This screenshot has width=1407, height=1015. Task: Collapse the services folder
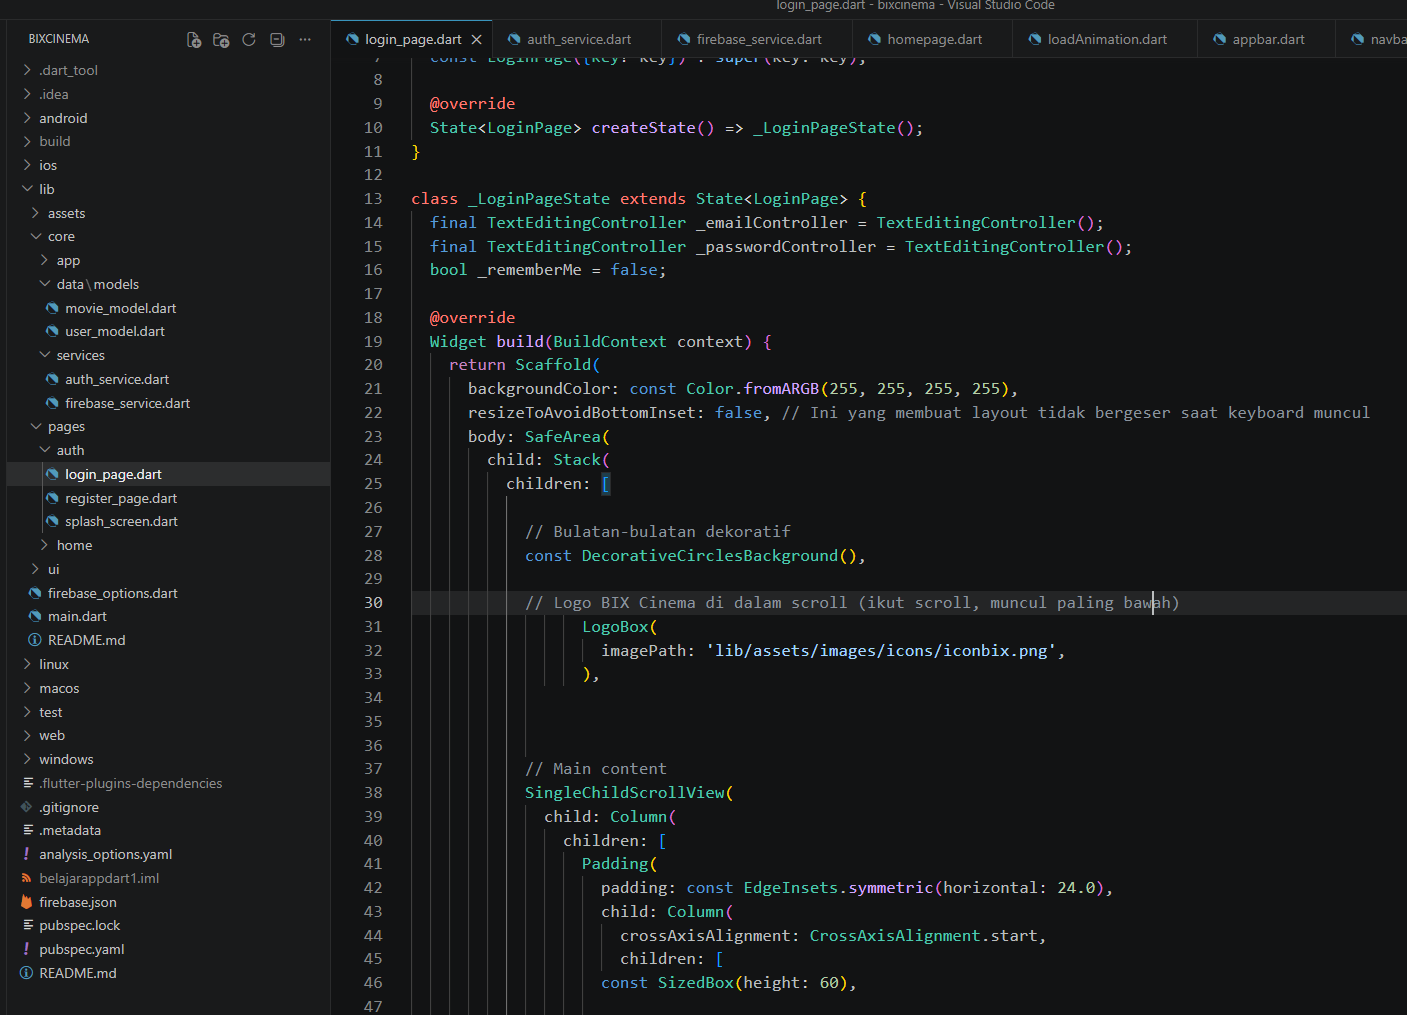point(44,356)
